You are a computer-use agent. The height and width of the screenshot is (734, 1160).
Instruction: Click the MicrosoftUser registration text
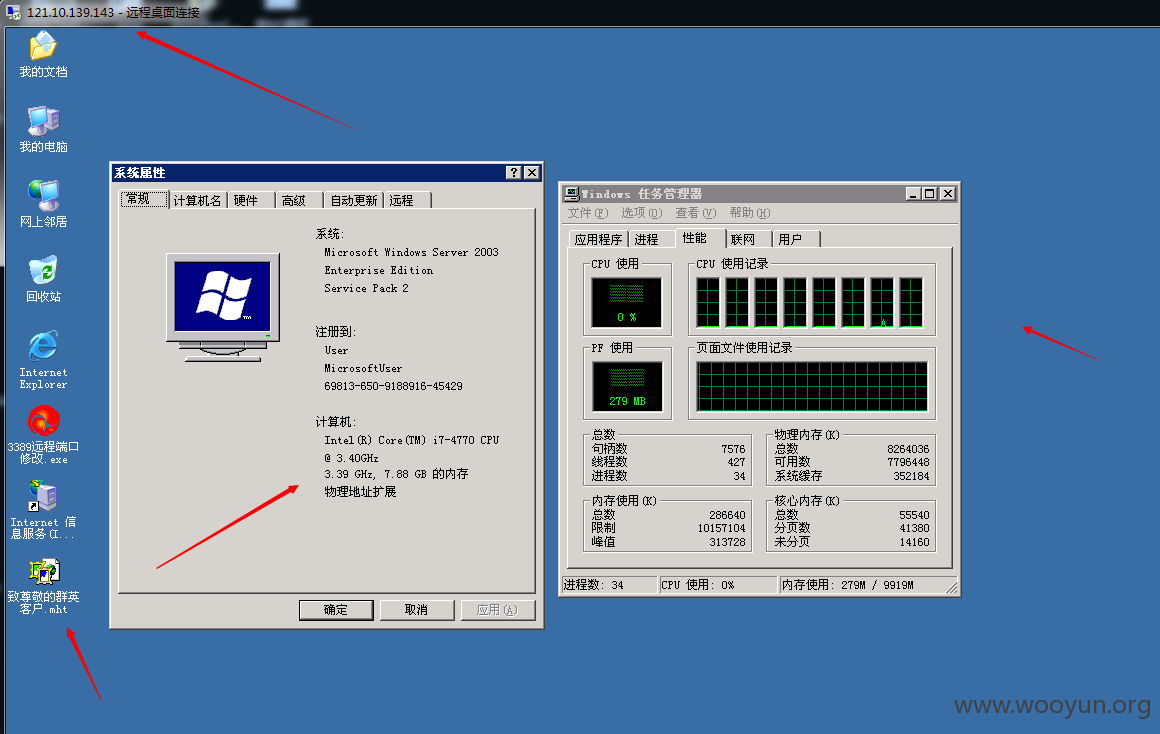(363, 368)
